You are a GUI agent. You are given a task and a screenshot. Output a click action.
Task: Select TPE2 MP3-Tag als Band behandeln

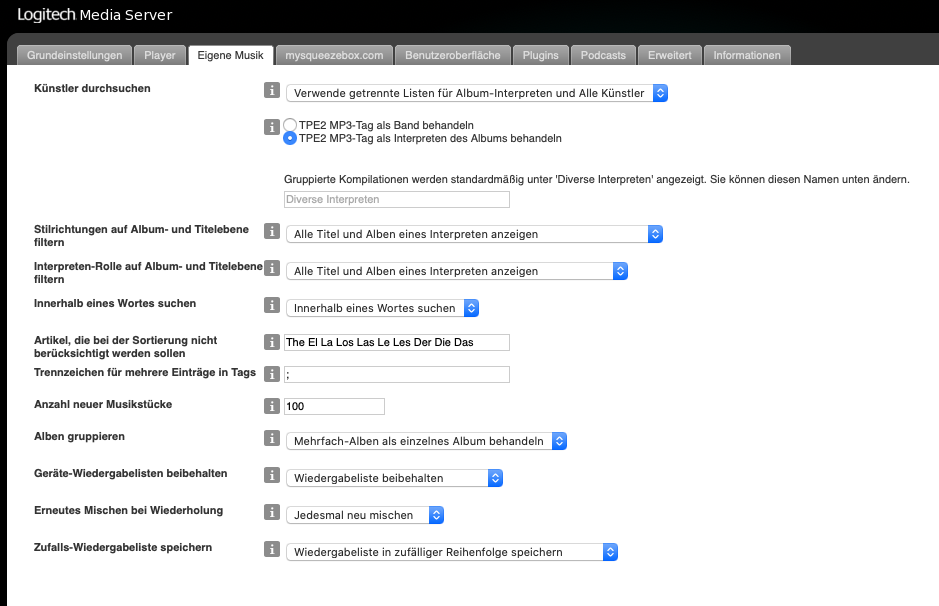(290, 125)
